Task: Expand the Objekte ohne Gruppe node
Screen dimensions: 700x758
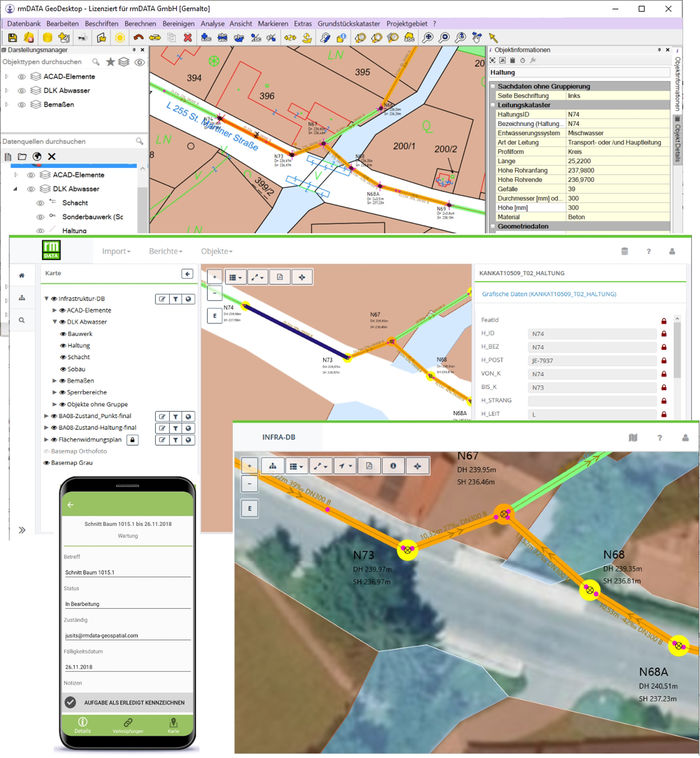Action: point(55,404)
